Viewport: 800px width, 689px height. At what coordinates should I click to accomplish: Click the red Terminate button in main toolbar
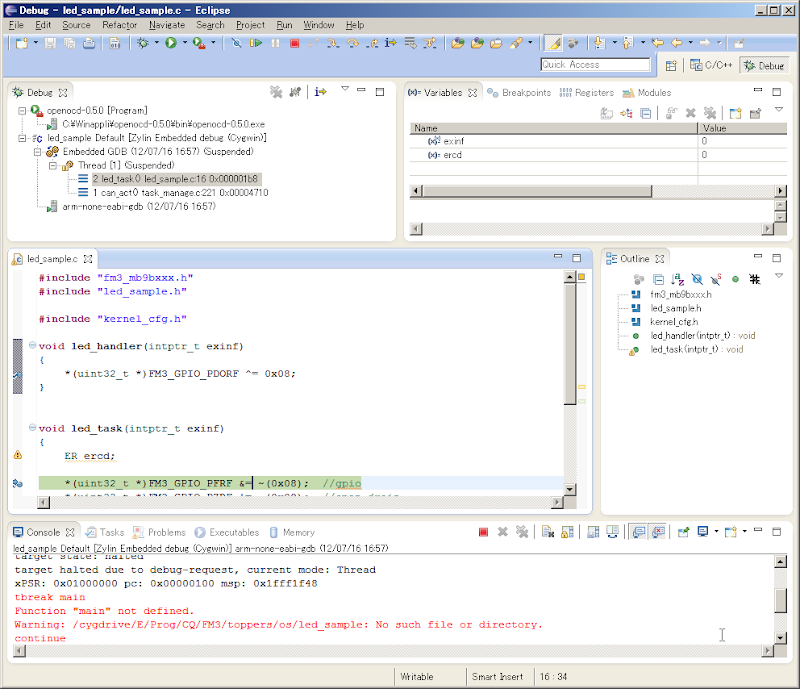pos(294,43)
